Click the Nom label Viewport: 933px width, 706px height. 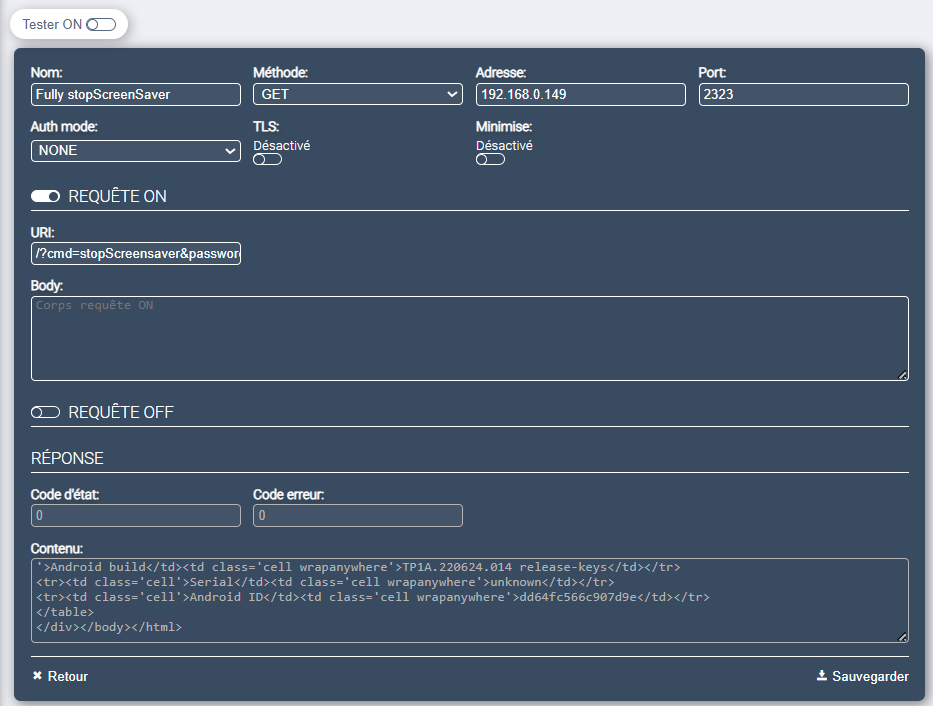tap(46, 73)
